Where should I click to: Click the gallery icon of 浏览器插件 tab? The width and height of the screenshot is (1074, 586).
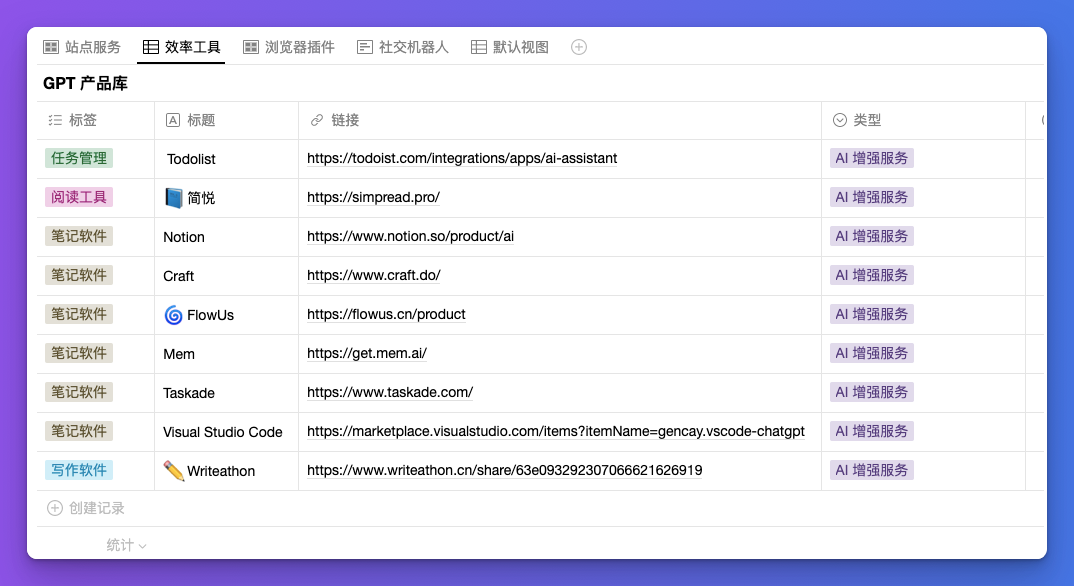251,47
